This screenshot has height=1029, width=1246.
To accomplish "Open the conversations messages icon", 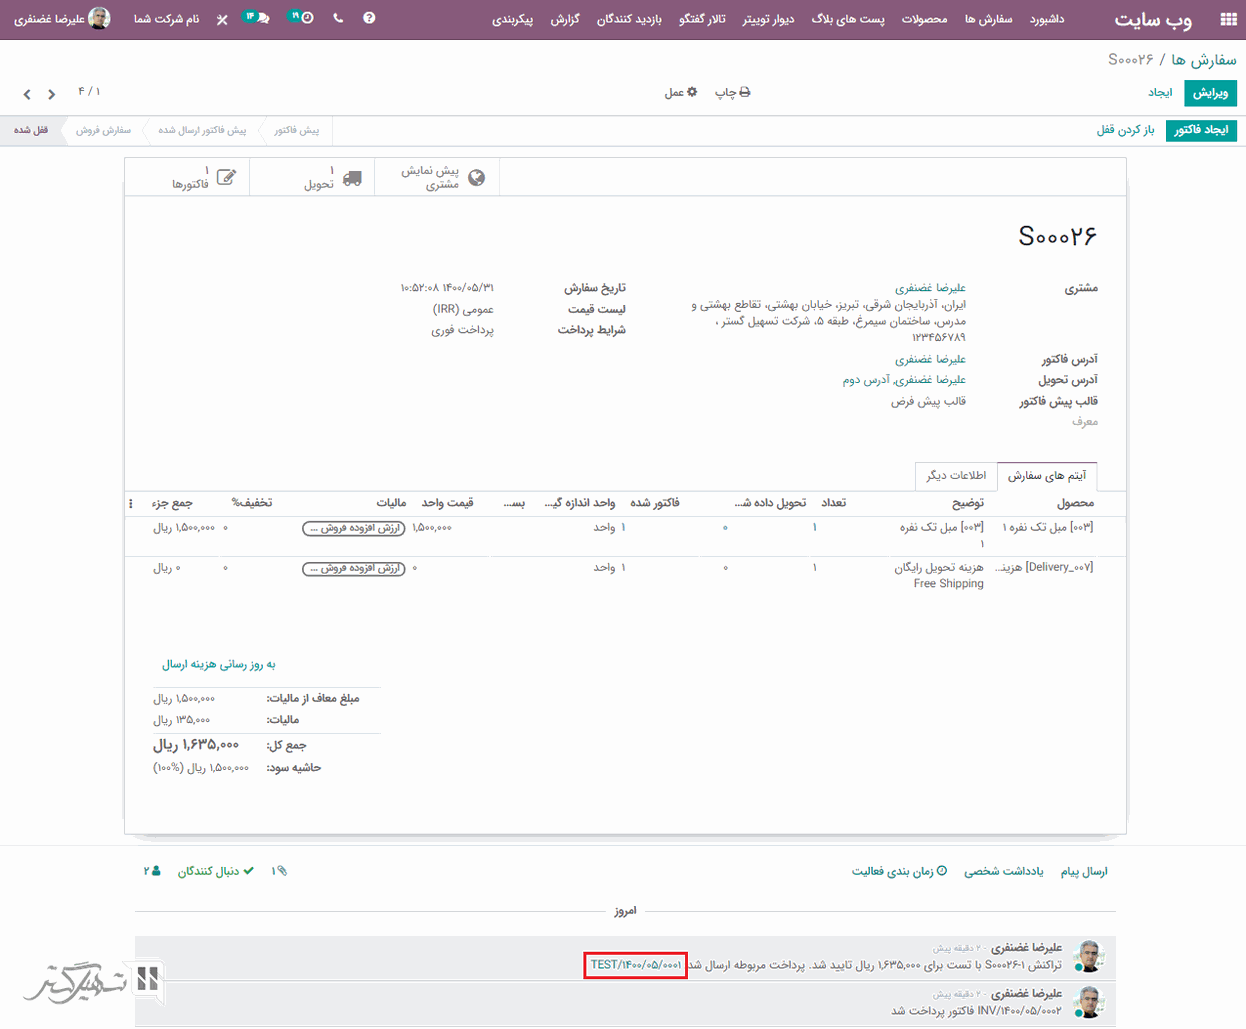I will click(258, 18).
